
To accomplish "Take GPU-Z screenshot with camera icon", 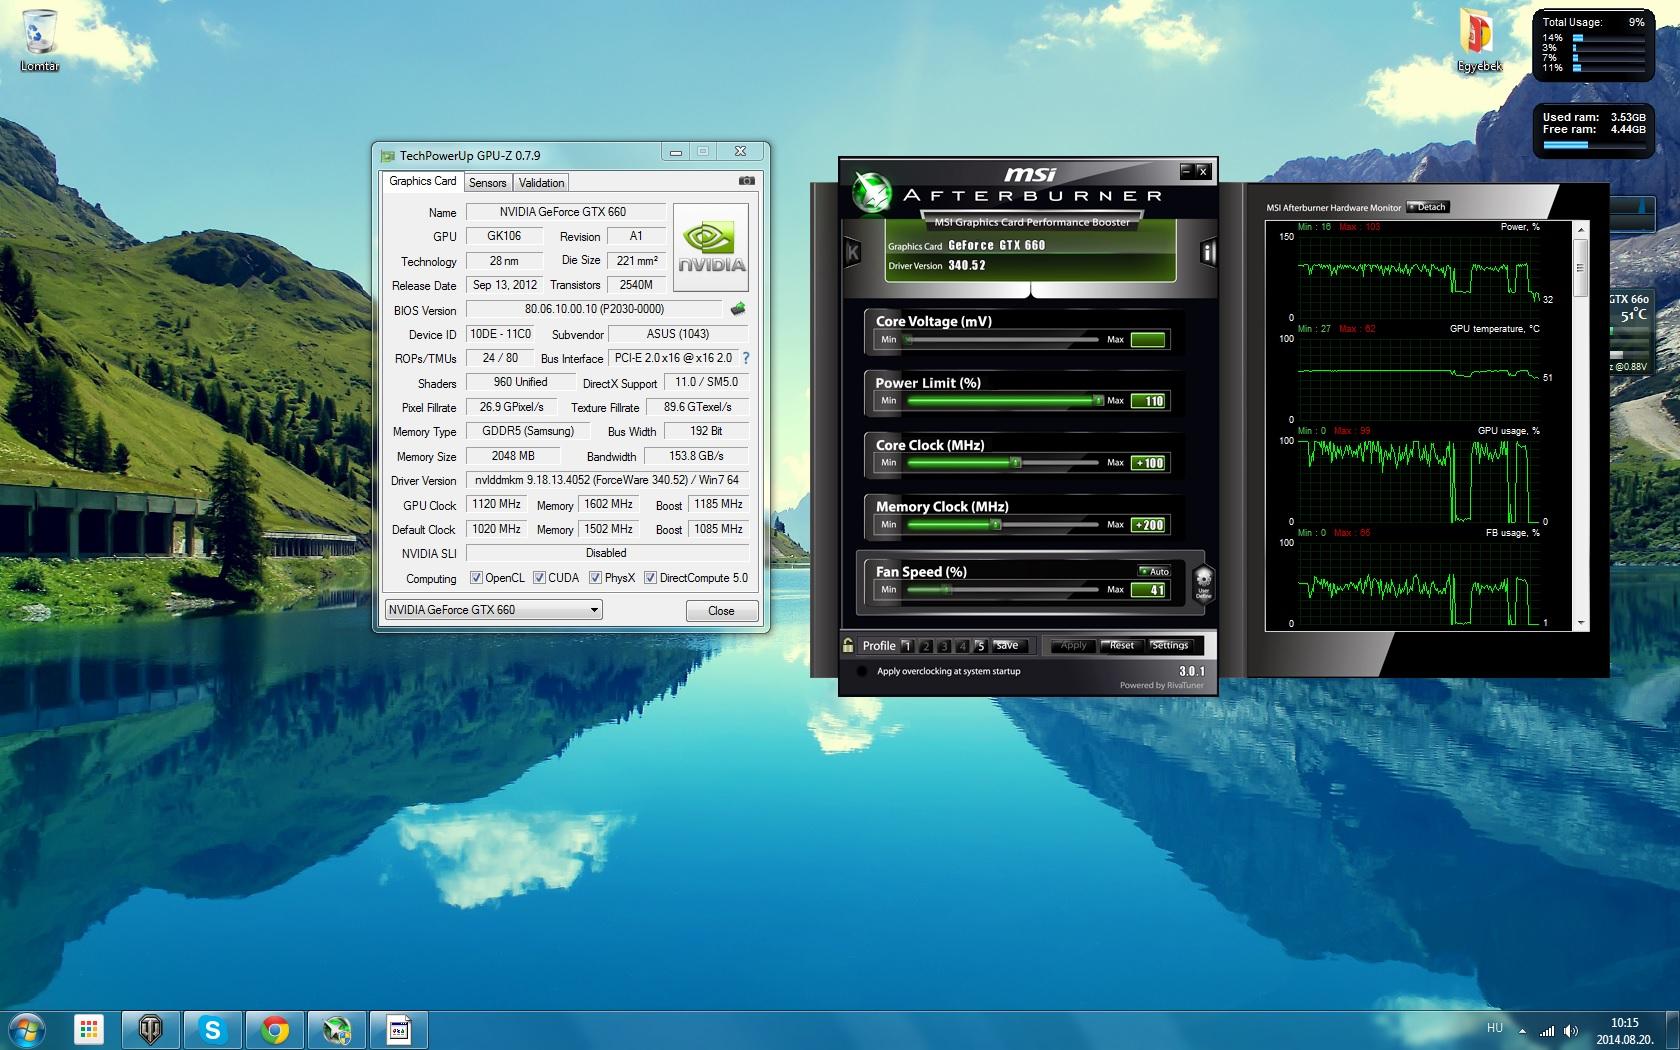I will [747, 181].
